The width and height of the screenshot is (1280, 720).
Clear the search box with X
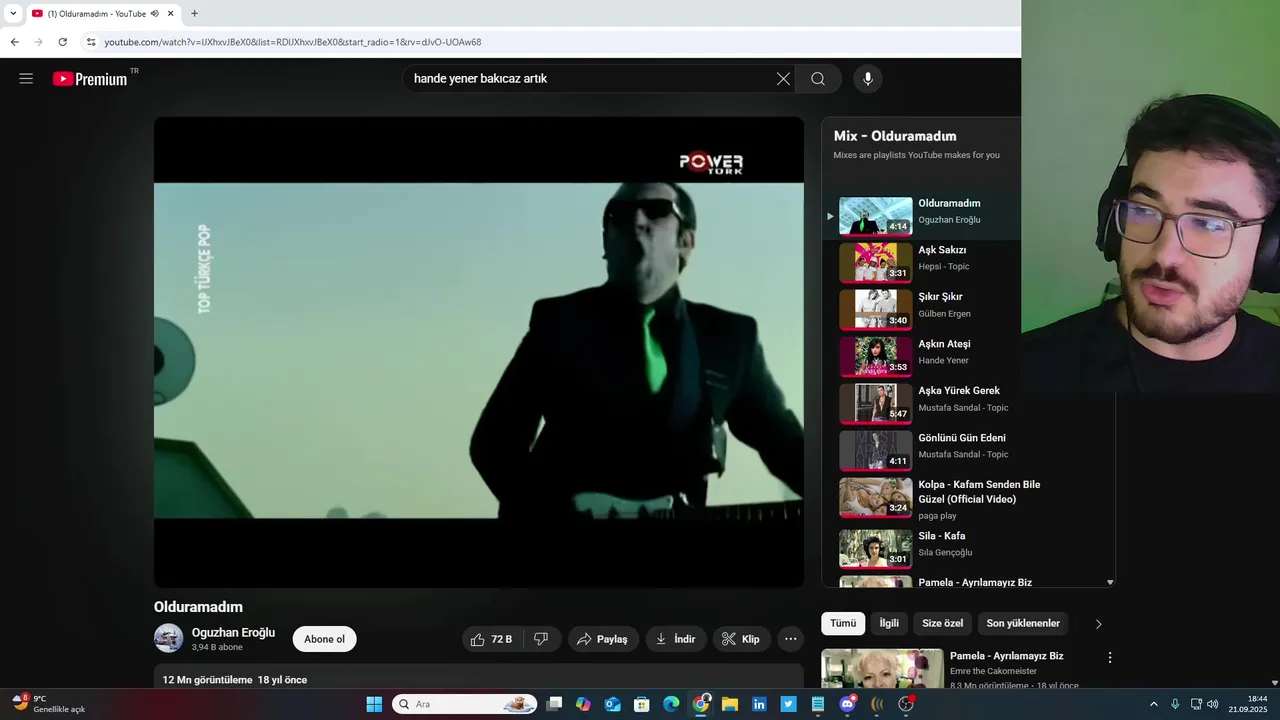point(783,79)
